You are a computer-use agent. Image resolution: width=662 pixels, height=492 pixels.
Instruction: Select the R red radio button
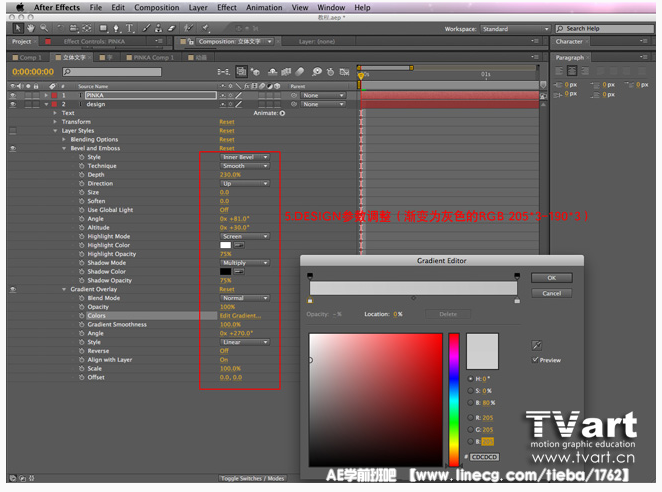click(x=470, y=418)
